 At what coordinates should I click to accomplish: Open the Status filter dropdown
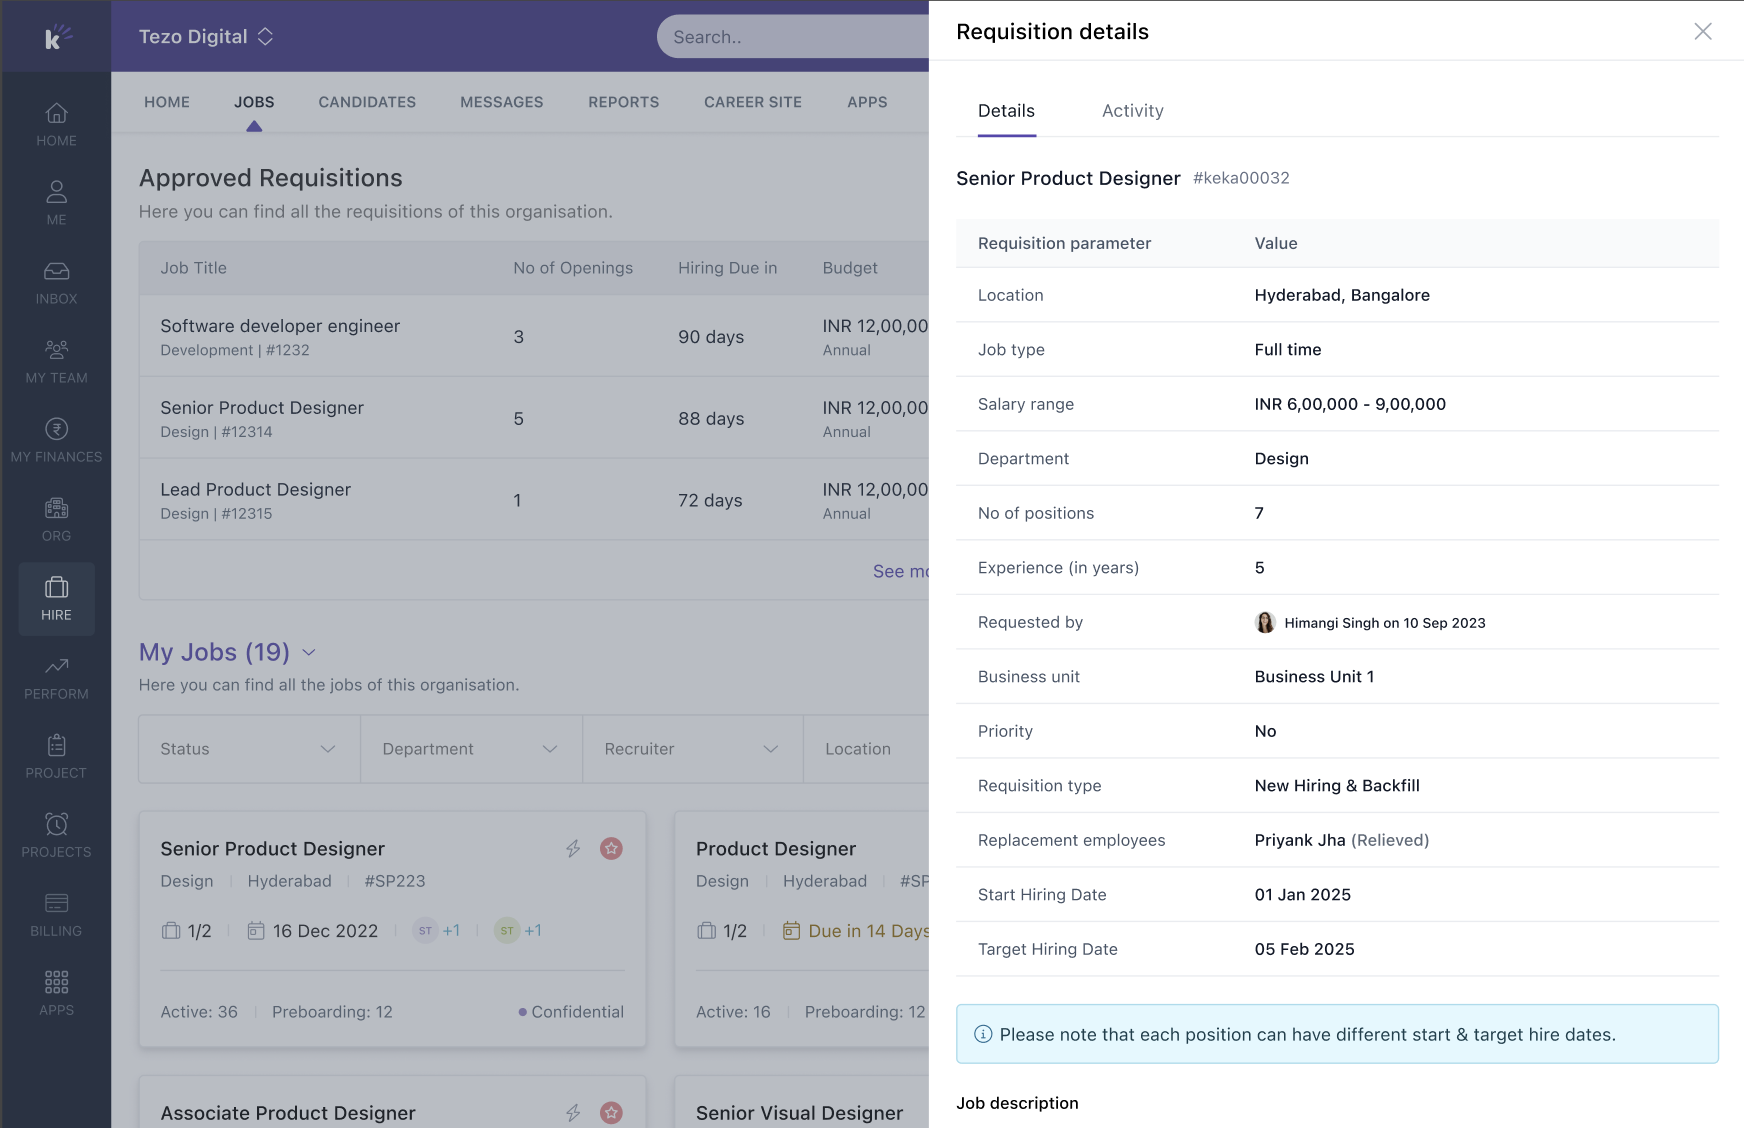(249, 749)
